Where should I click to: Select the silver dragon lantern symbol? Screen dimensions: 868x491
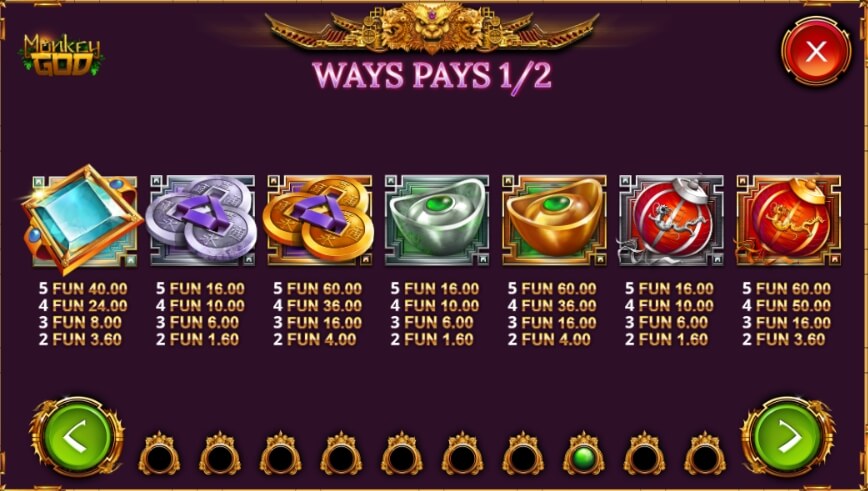671,220
